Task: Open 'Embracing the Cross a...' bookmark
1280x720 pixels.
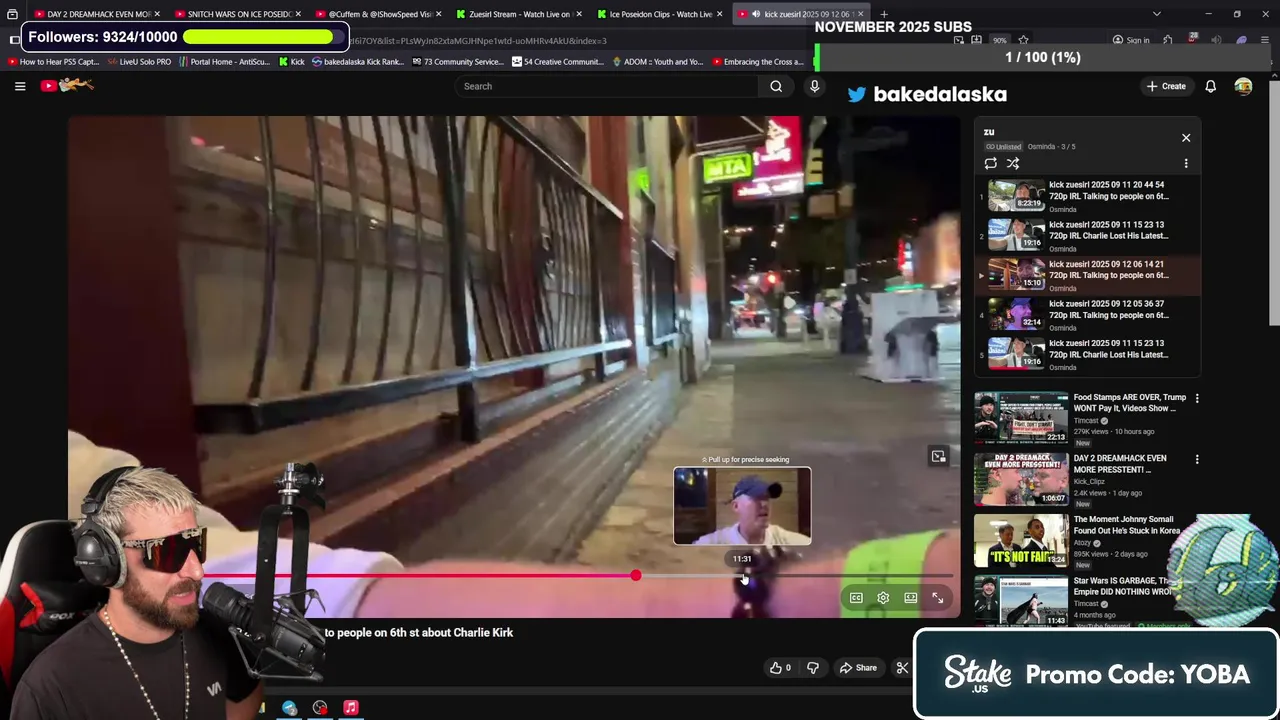Action: (x=757, y=62)
